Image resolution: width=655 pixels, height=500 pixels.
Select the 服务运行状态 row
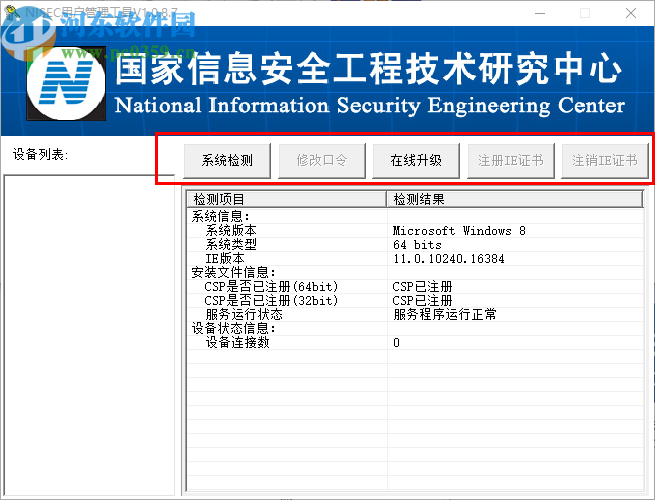pyautogui.click(x=415, y=315)
